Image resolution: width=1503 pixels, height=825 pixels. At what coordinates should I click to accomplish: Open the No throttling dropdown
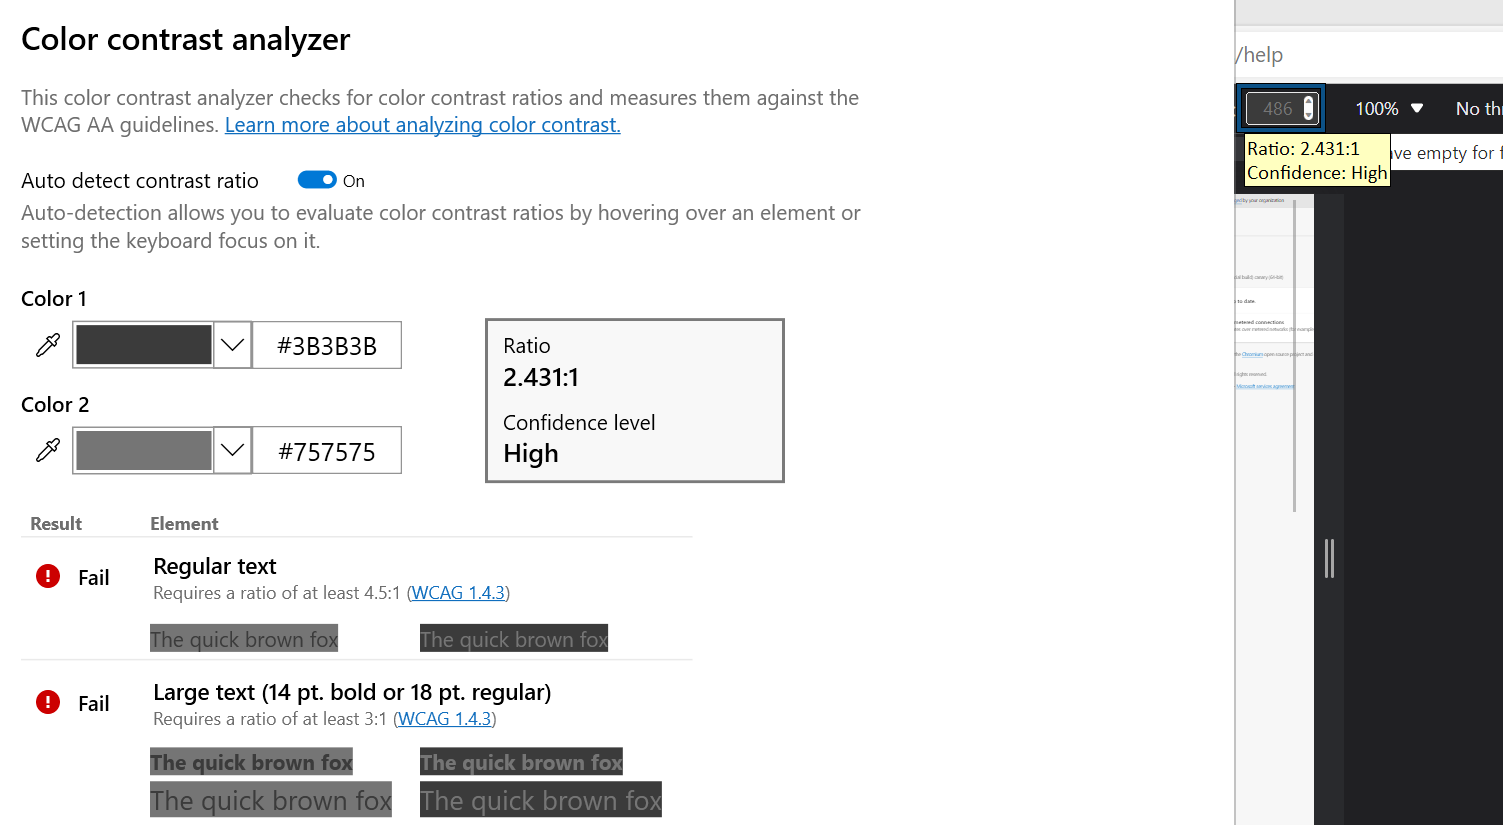(x=1479, y=108)
